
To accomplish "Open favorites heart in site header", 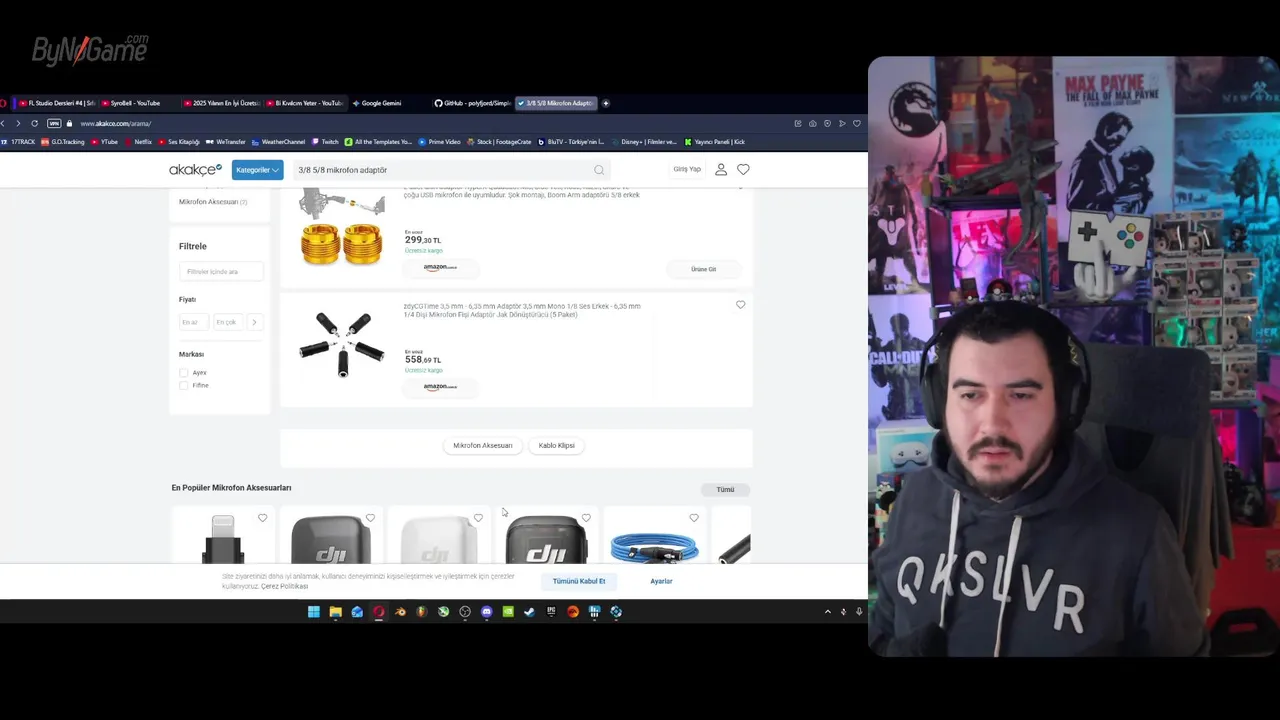I will 743,170.
